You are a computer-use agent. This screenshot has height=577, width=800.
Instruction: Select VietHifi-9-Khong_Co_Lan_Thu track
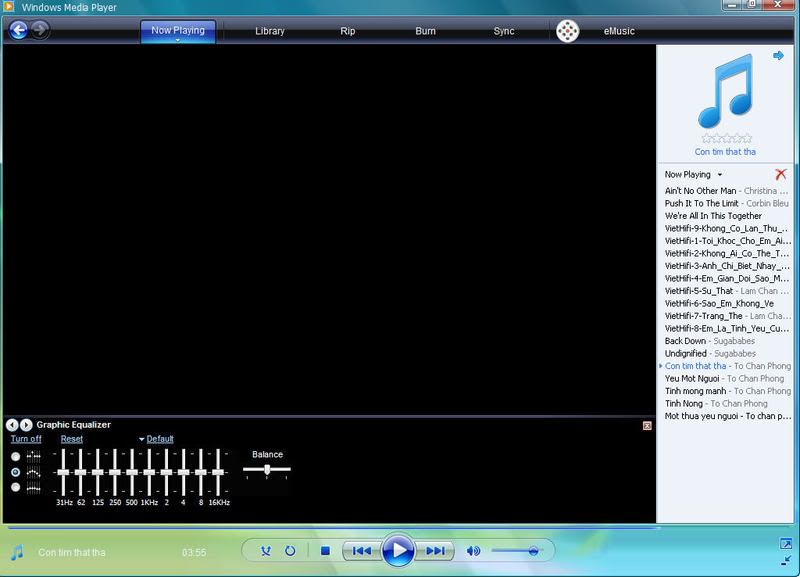tap(726, 228)
